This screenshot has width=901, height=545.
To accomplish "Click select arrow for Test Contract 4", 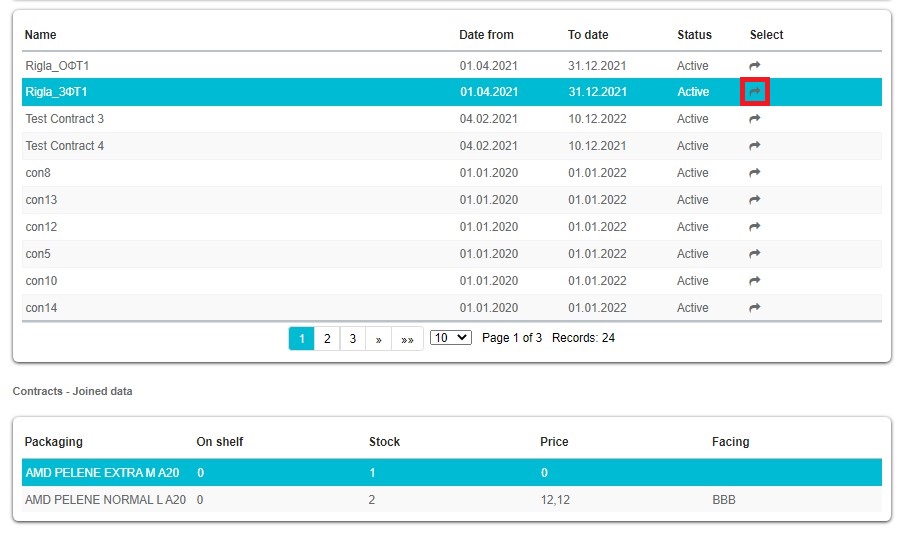I will tap(755, 146).
